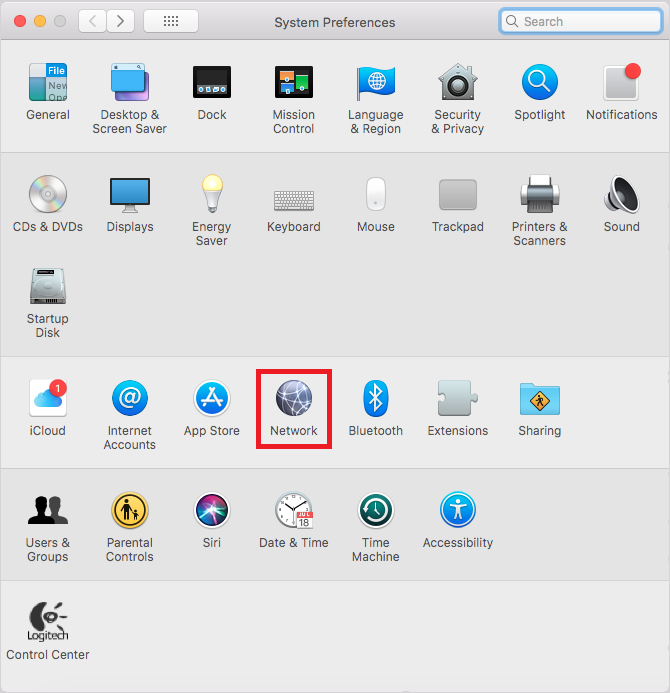Focus the Search field
Viewport: 670px width, 693px height.
pyautogui.click(x=581, y=21)
